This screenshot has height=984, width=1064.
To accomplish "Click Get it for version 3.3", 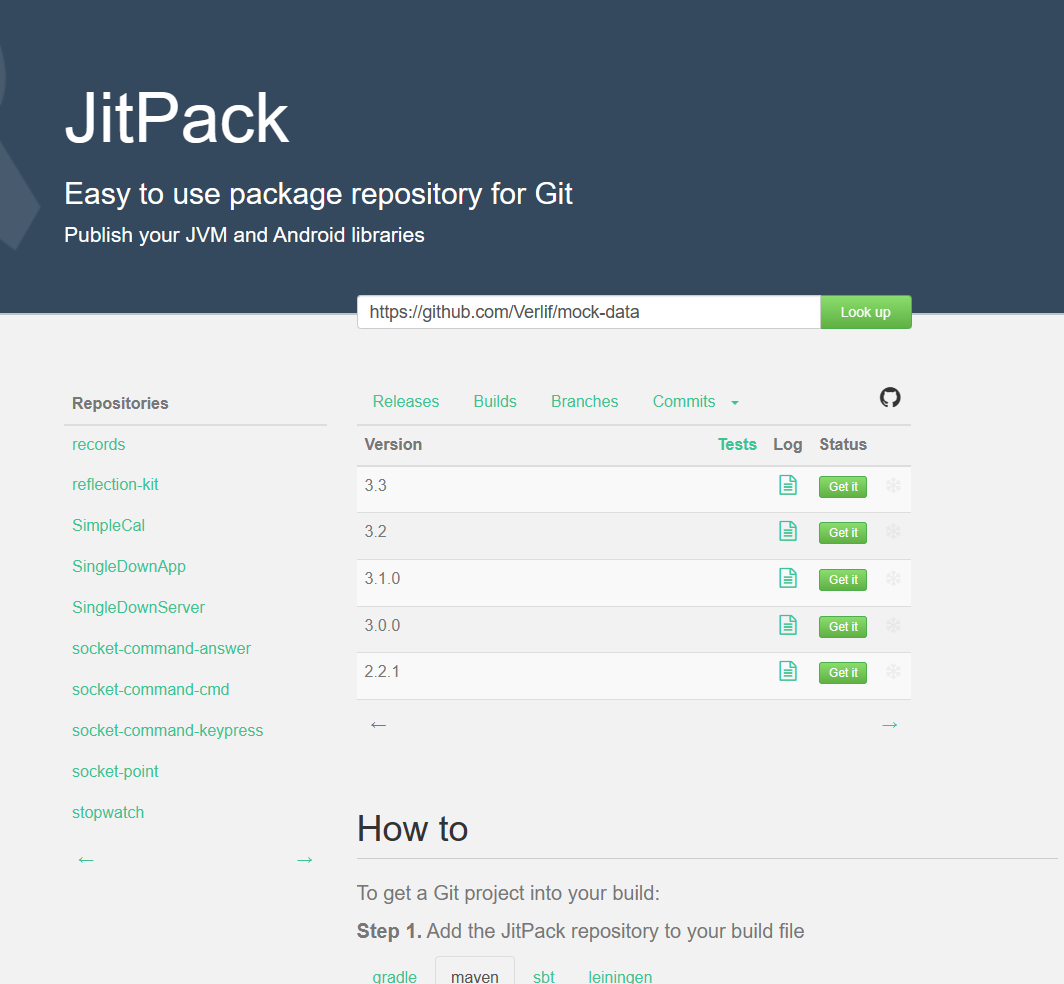I will coord(842,486).
